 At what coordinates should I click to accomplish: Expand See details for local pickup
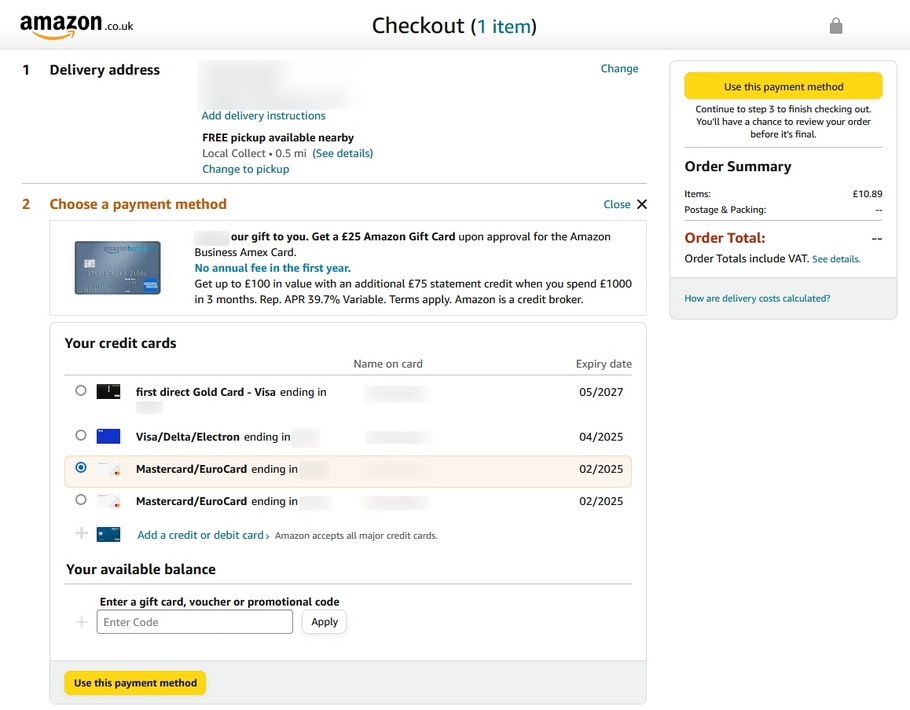(340, 153)
